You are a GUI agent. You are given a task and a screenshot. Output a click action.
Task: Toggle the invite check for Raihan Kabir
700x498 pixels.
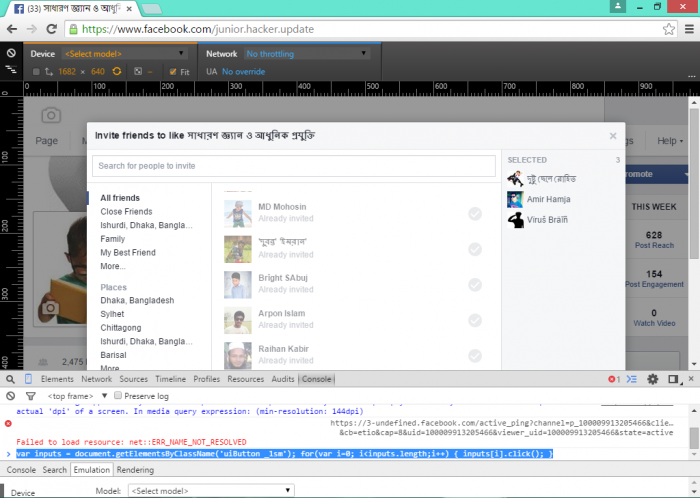tap(475, 356)
